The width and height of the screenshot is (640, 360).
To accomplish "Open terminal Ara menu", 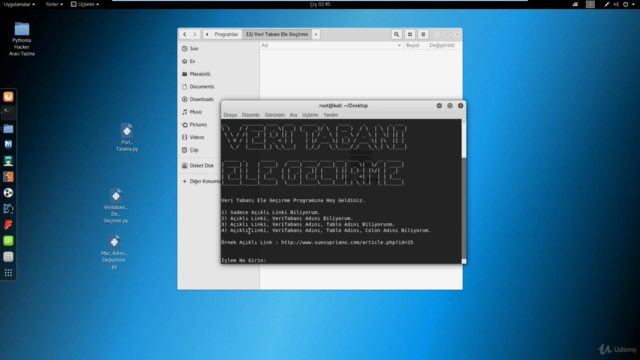I will 293,115.
